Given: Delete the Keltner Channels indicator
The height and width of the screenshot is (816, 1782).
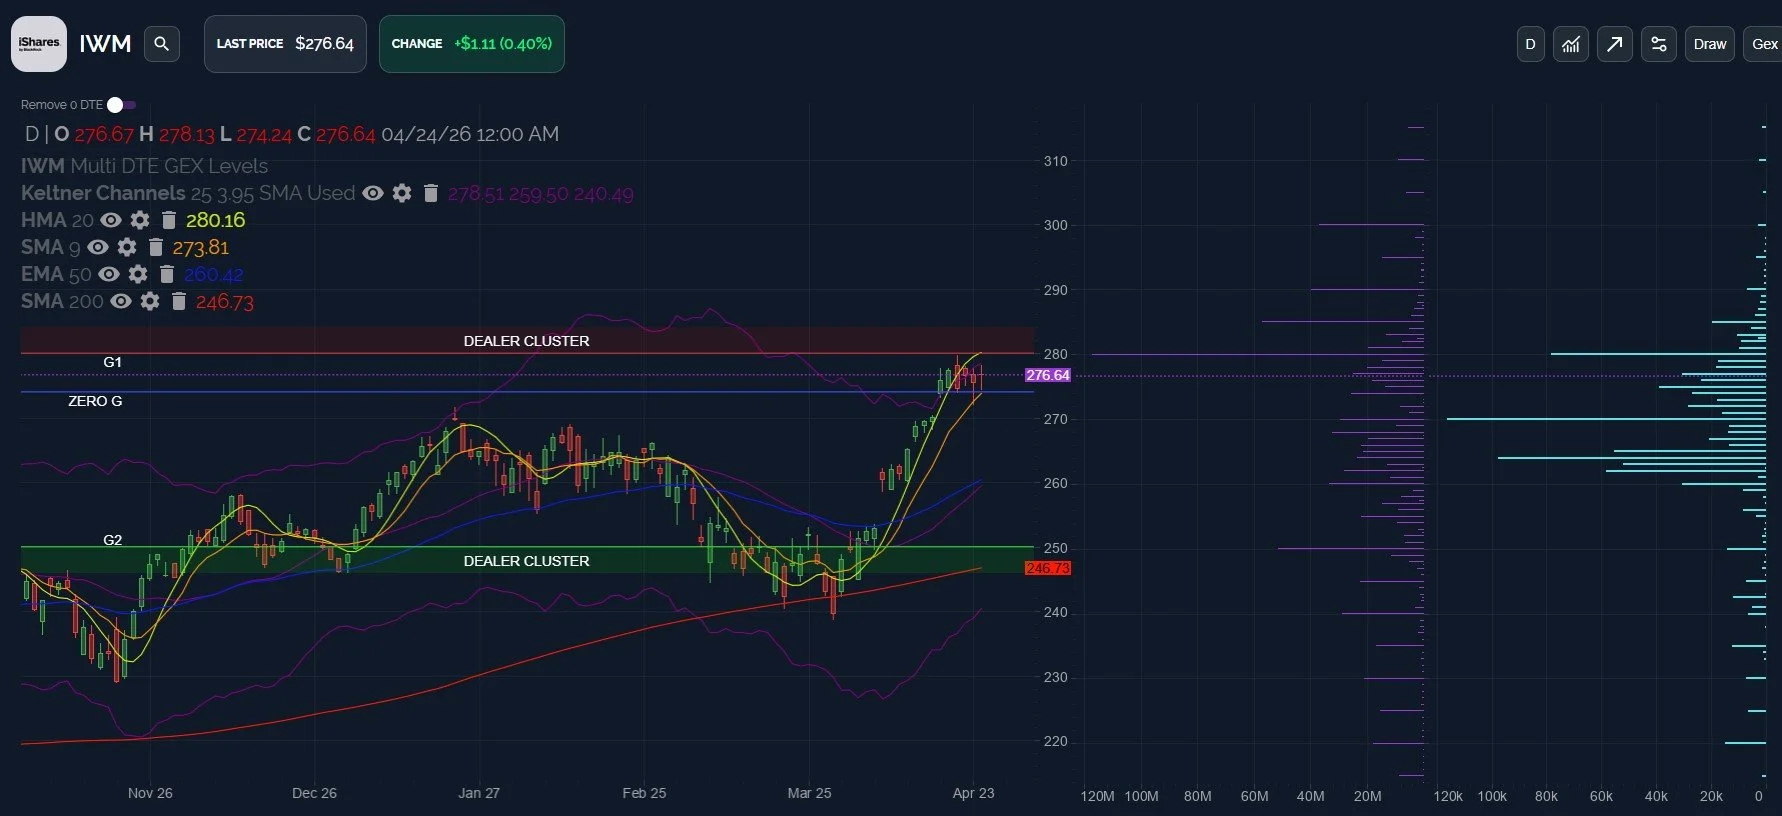Looking at the screenshot, I should pyautogui.click(x=431, y=193).
